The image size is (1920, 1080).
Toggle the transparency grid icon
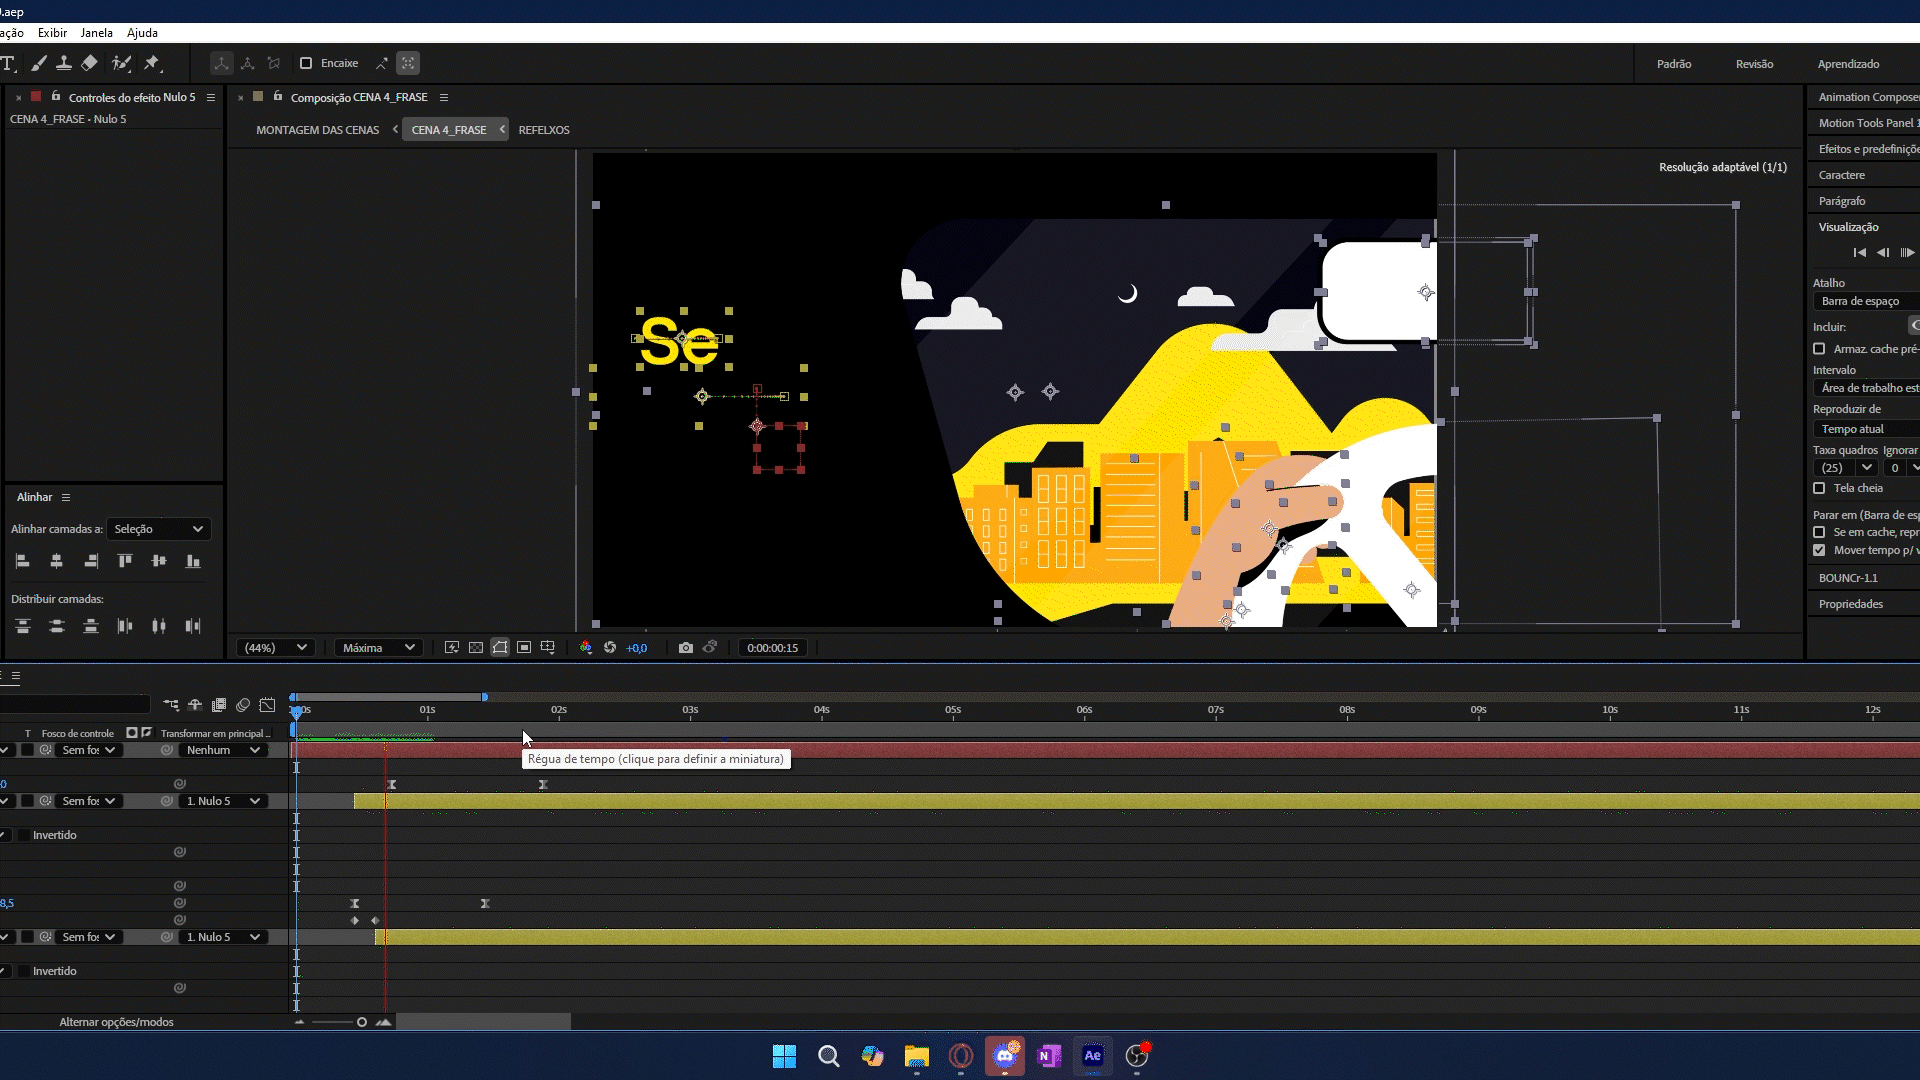(x=476, y=648)
